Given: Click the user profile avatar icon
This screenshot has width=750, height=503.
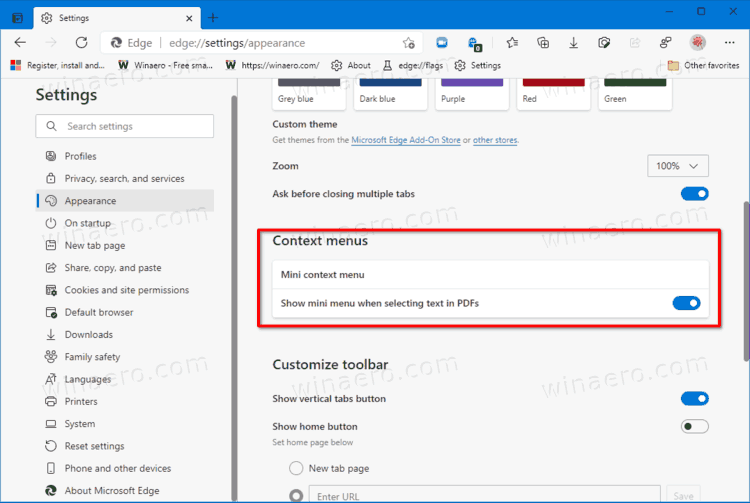Looking at the screenshot, I should point(698,43).
